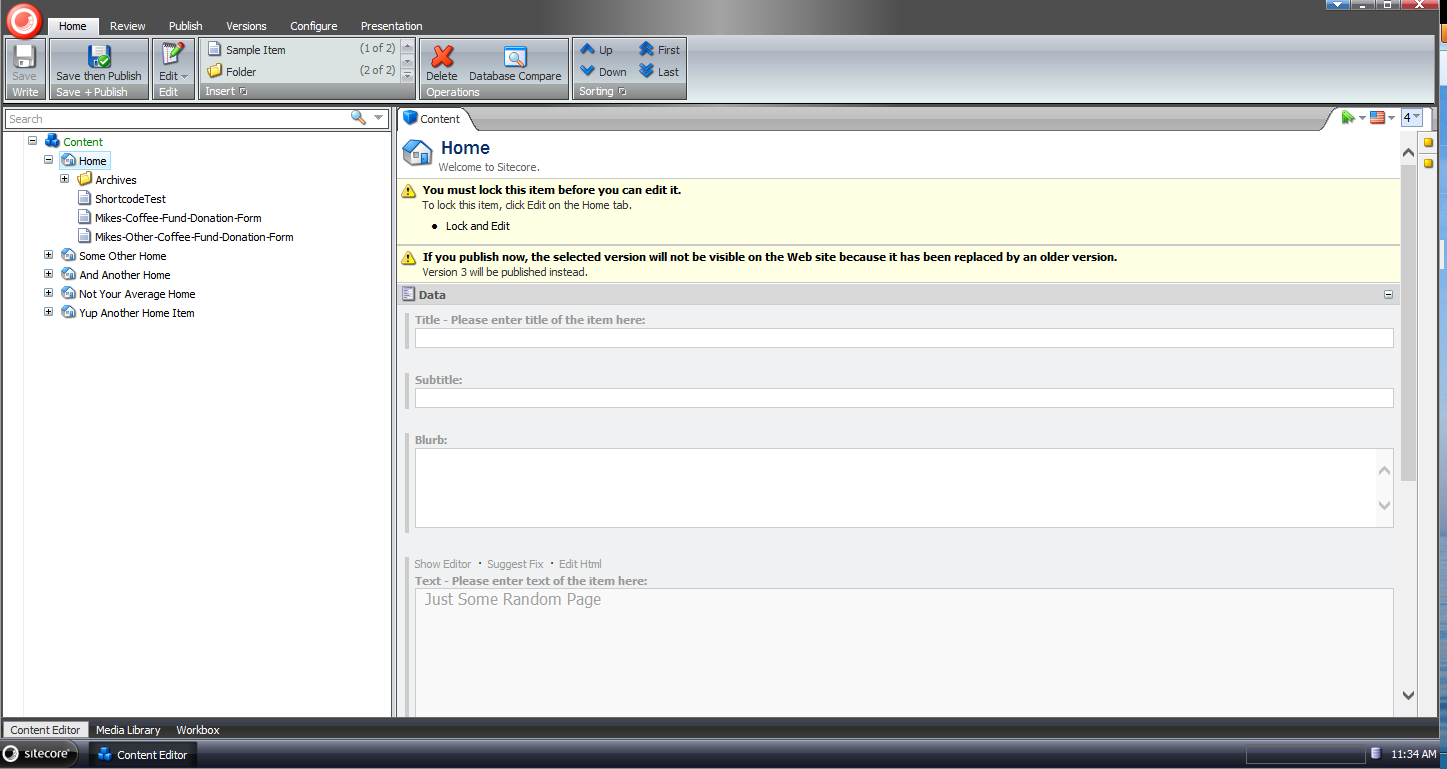Select ShortcodeTest in content tree

click(130, 199)
